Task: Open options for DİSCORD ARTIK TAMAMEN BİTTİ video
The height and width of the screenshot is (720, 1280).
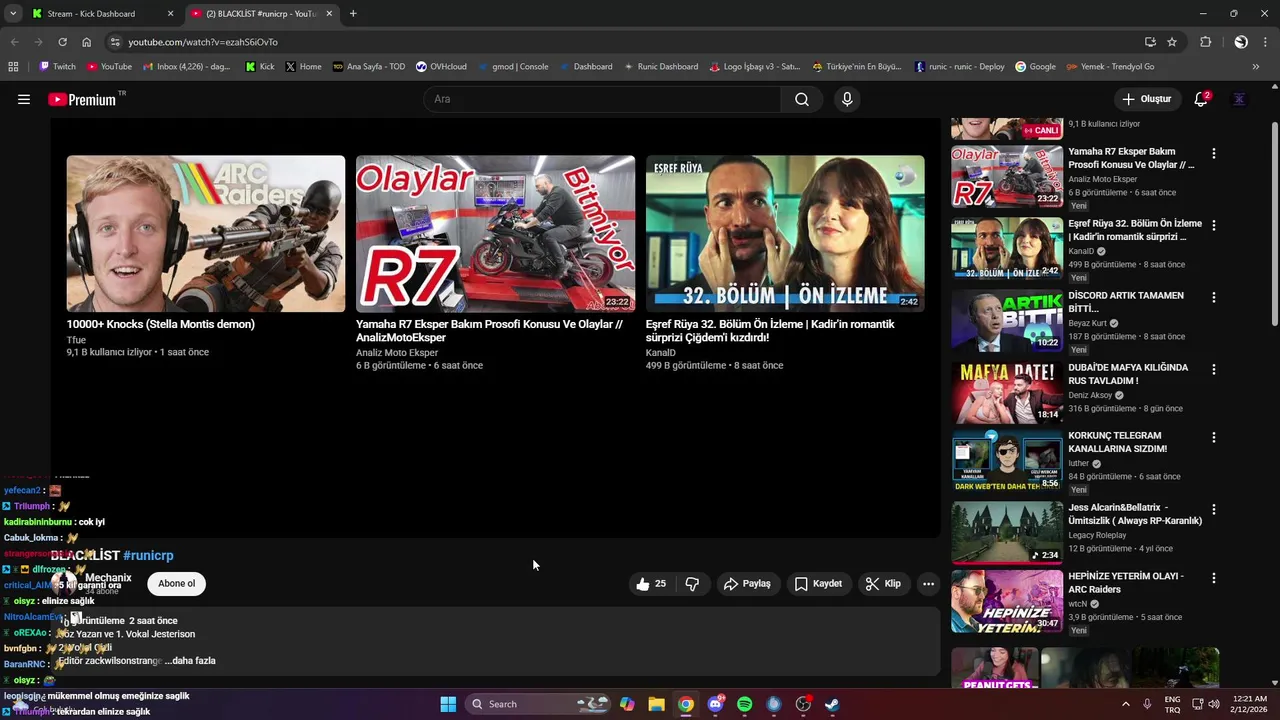Action: 1214,298
